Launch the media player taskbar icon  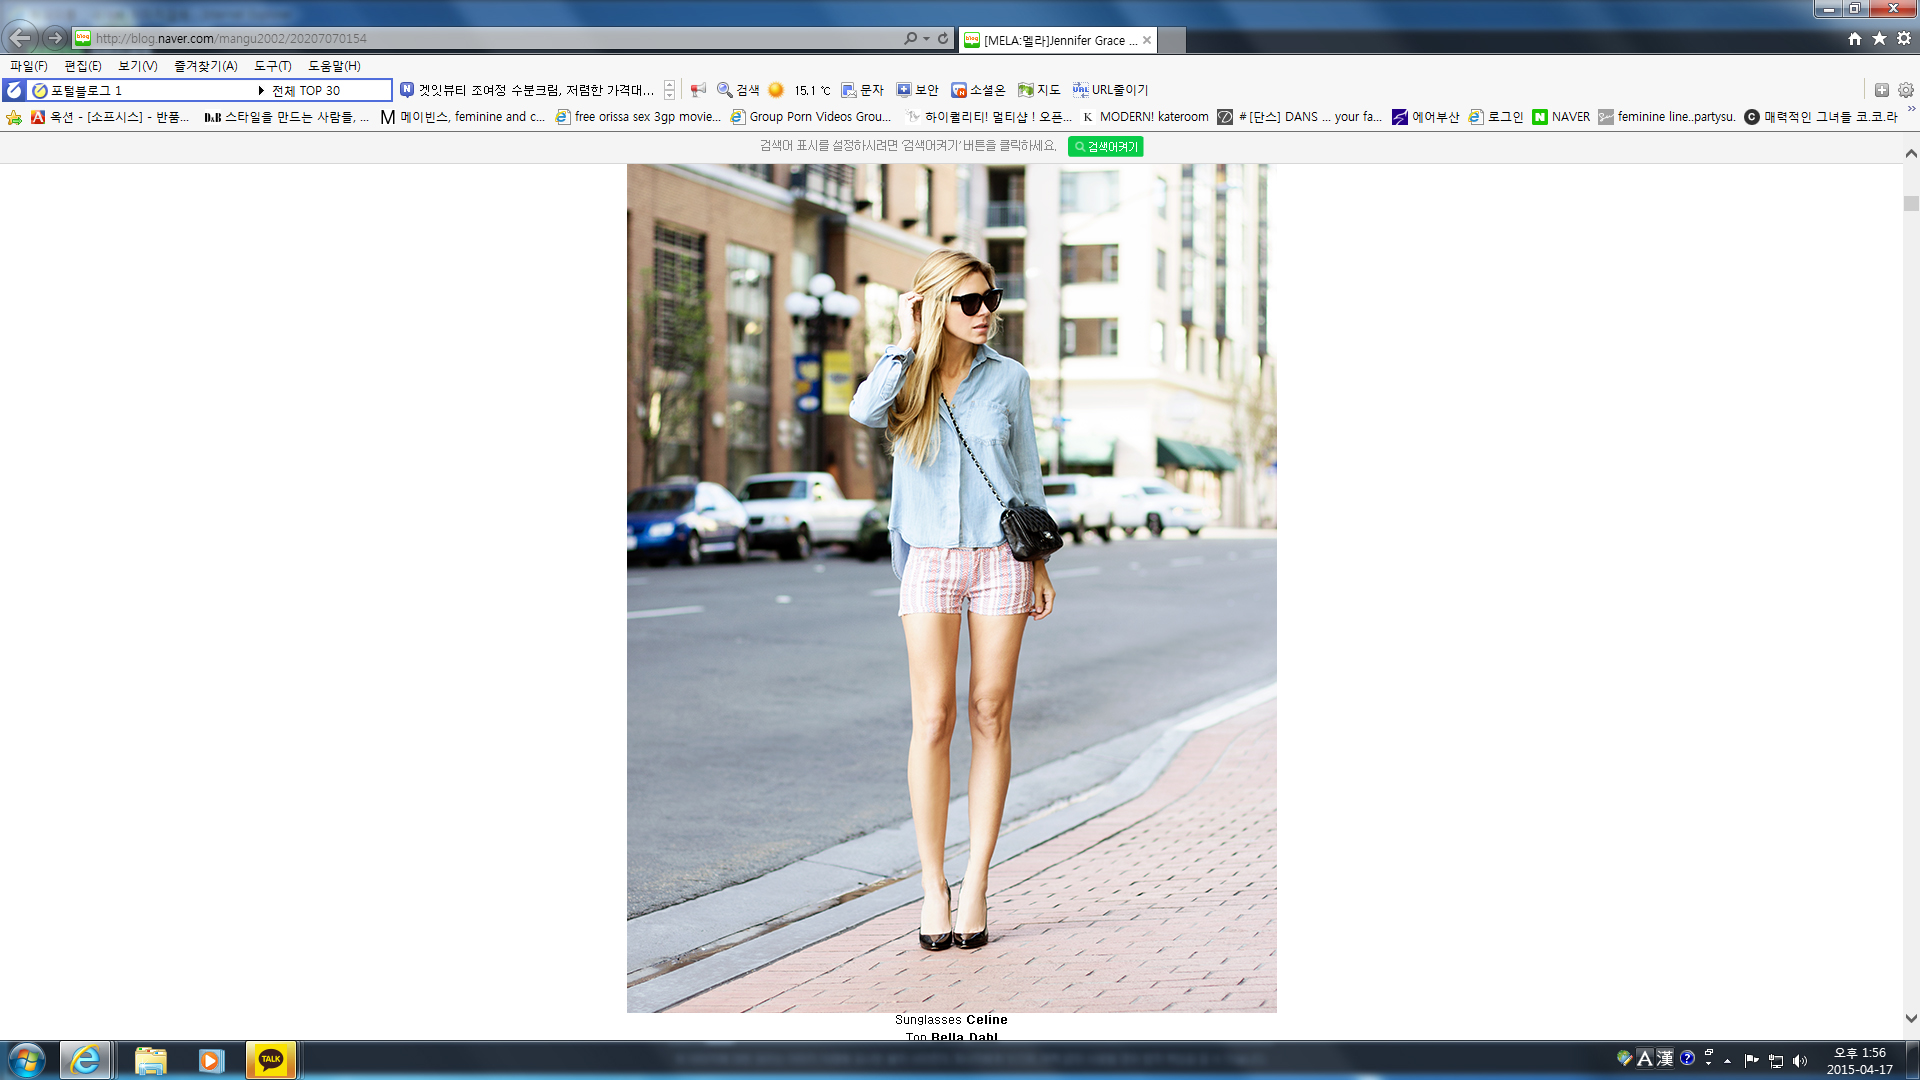(x=210, y=1060)
